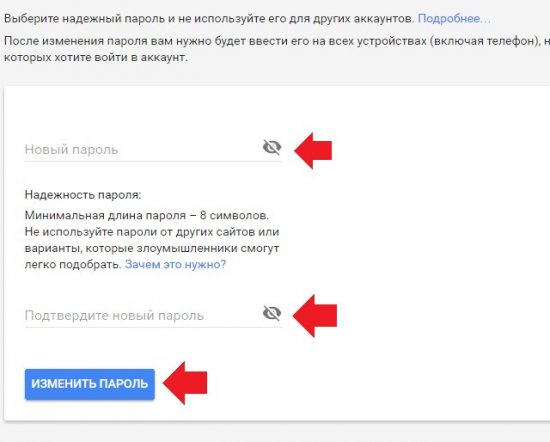
Task: Click red arrow pointing at Новый пароль eye
Action: coord(313,151)
